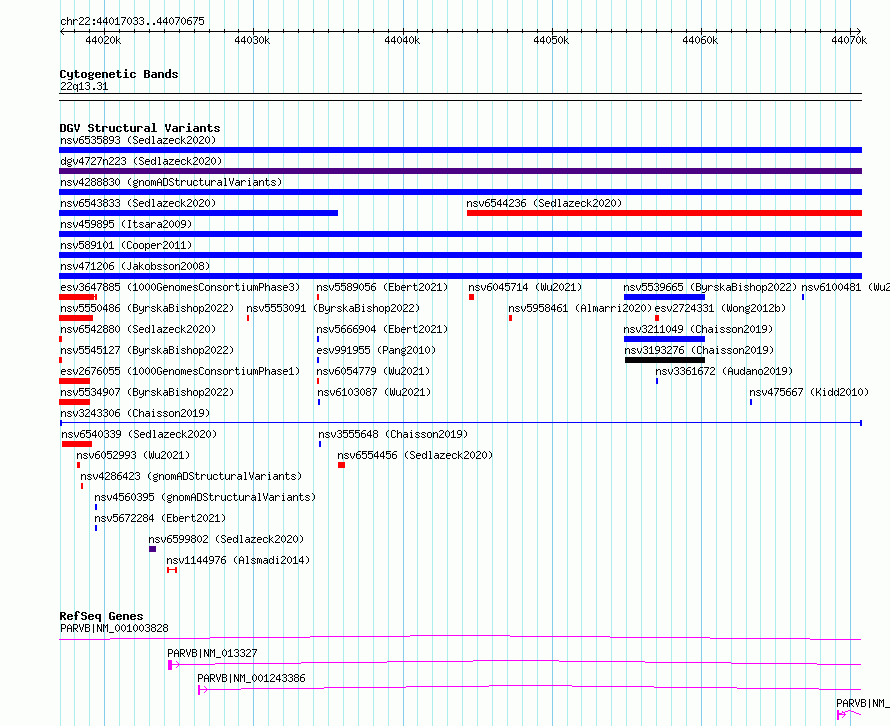Screen dimensions: 890x726
Task: Click nsv3555648 (Chaisson2019) label
Action: tap(393, 434)
